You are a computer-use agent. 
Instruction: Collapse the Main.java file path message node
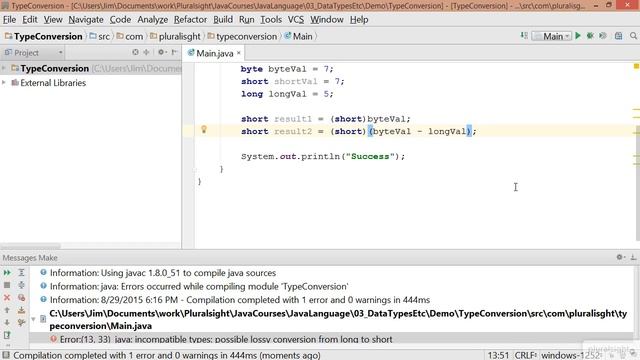(33, 319)
